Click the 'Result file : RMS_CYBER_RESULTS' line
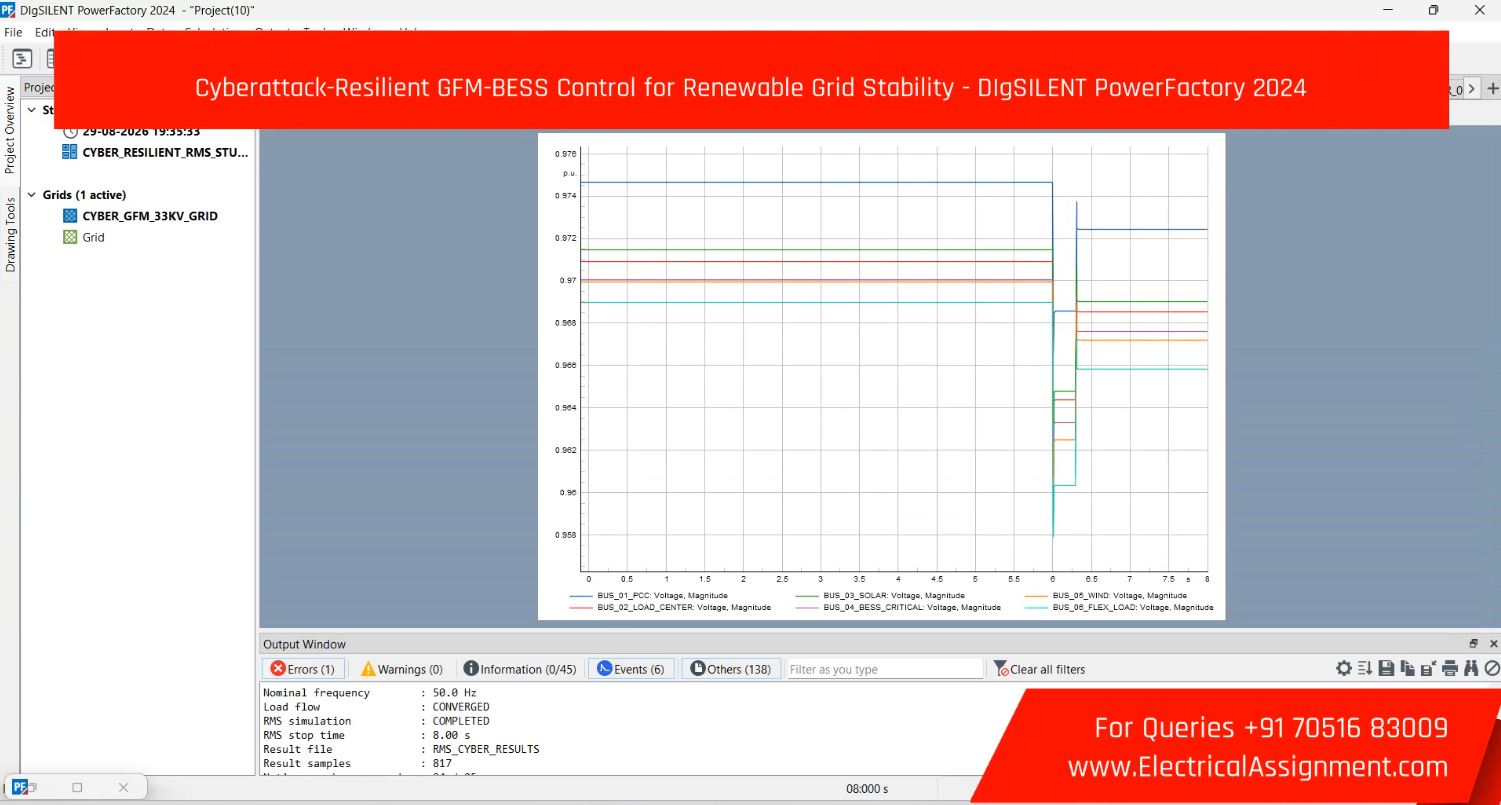 click(x=401, y=749)
